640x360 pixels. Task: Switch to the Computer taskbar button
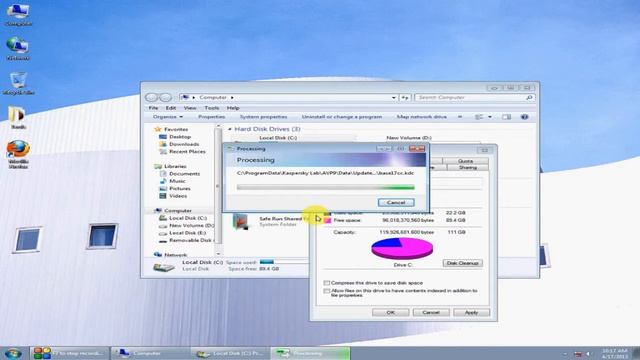pyautogui.click(x=150, y=353)
